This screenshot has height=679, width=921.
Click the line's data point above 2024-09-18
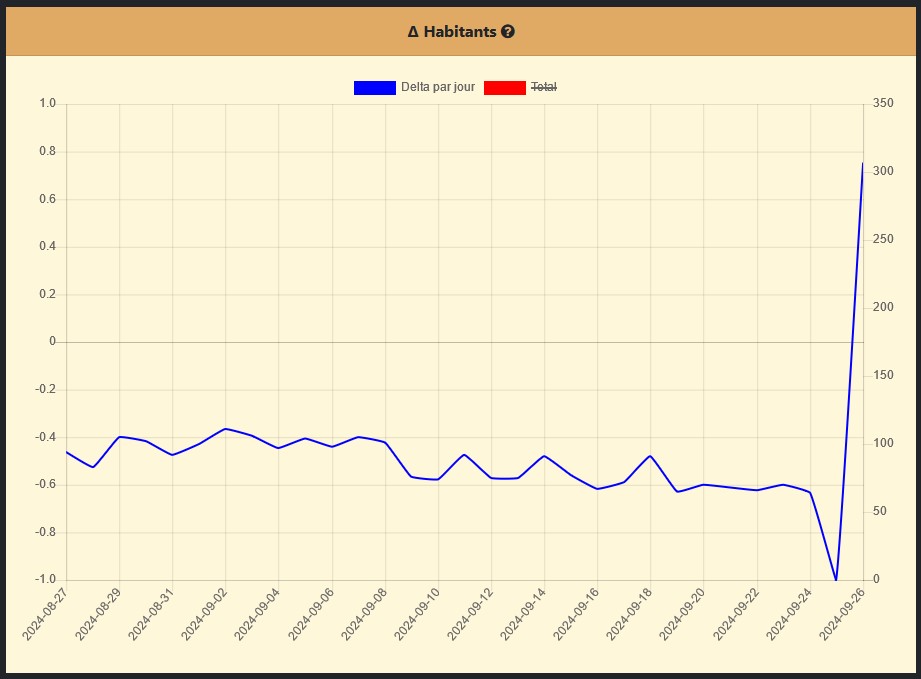[x=650, y=456]
